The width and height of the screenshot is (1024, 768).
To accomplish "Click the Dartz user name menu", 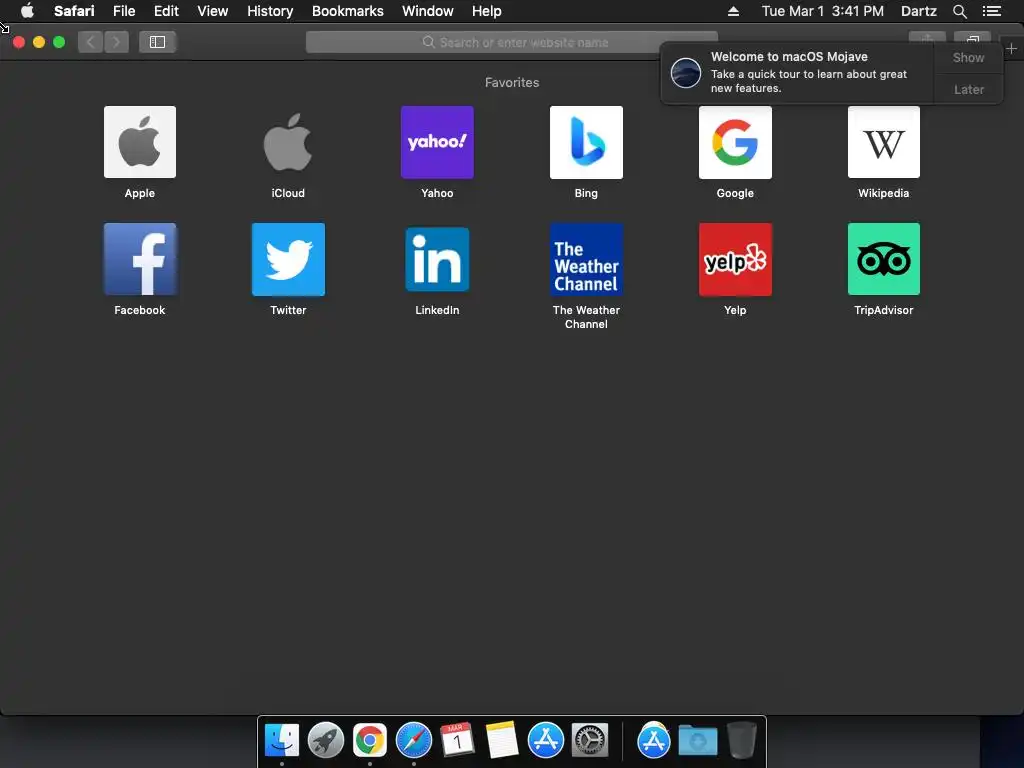I will point(918,11).
